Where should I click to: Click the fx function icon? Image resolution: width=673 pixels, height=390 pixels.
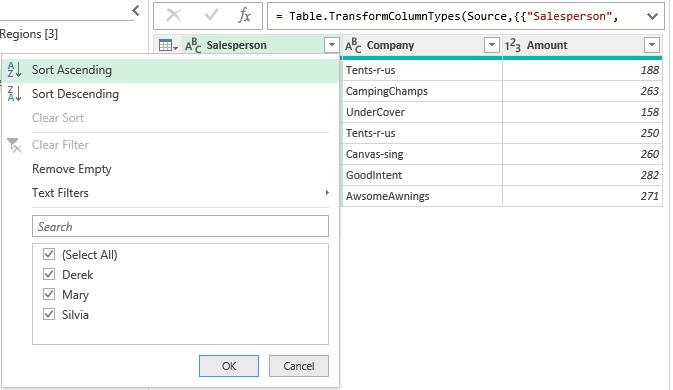pos(244,15)
